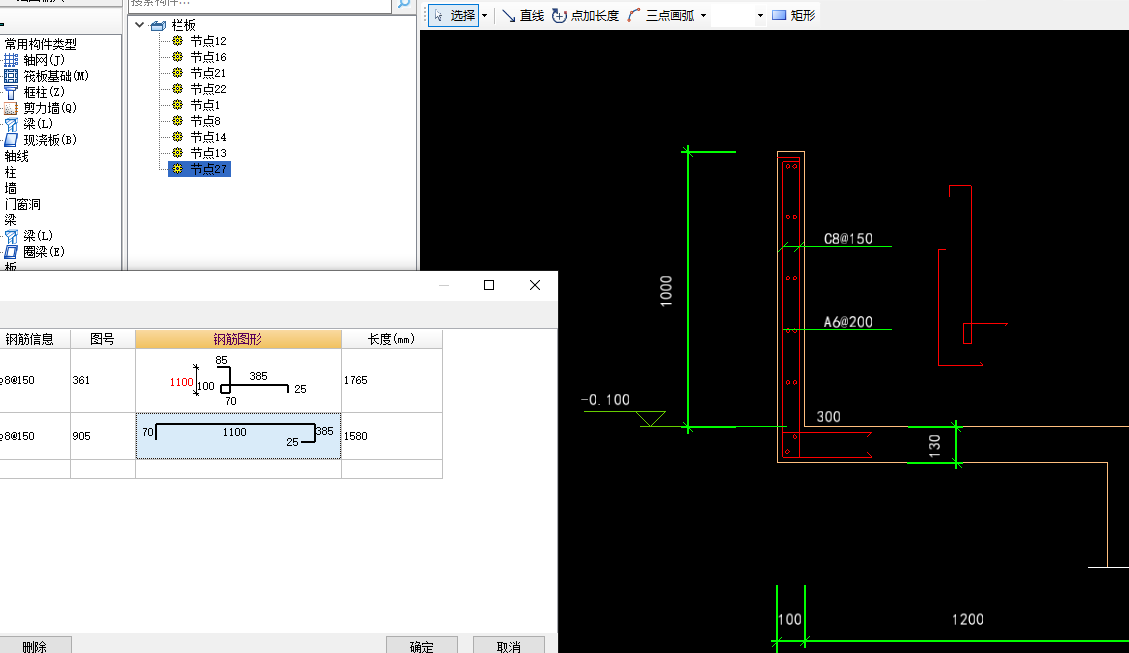1129x653 pixels.
Task: Select 节点22 in the tree
Action: click(x=208, y=89)
